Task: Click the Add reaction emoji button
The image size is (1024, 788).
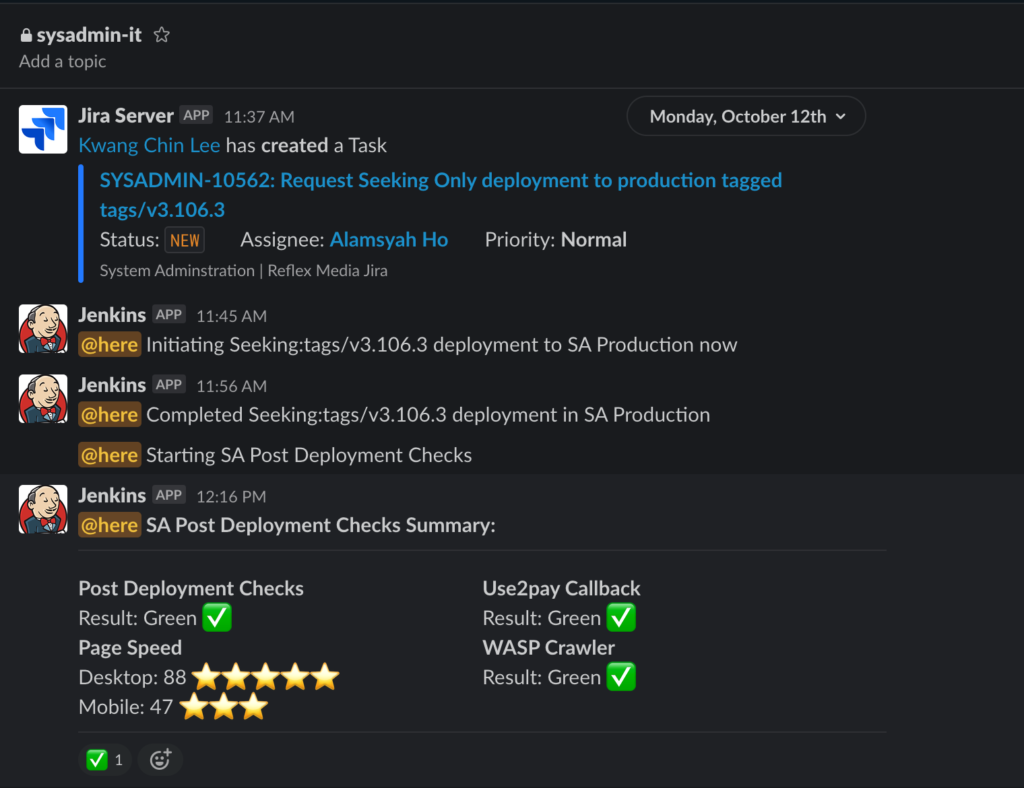Action: [160, 760]
